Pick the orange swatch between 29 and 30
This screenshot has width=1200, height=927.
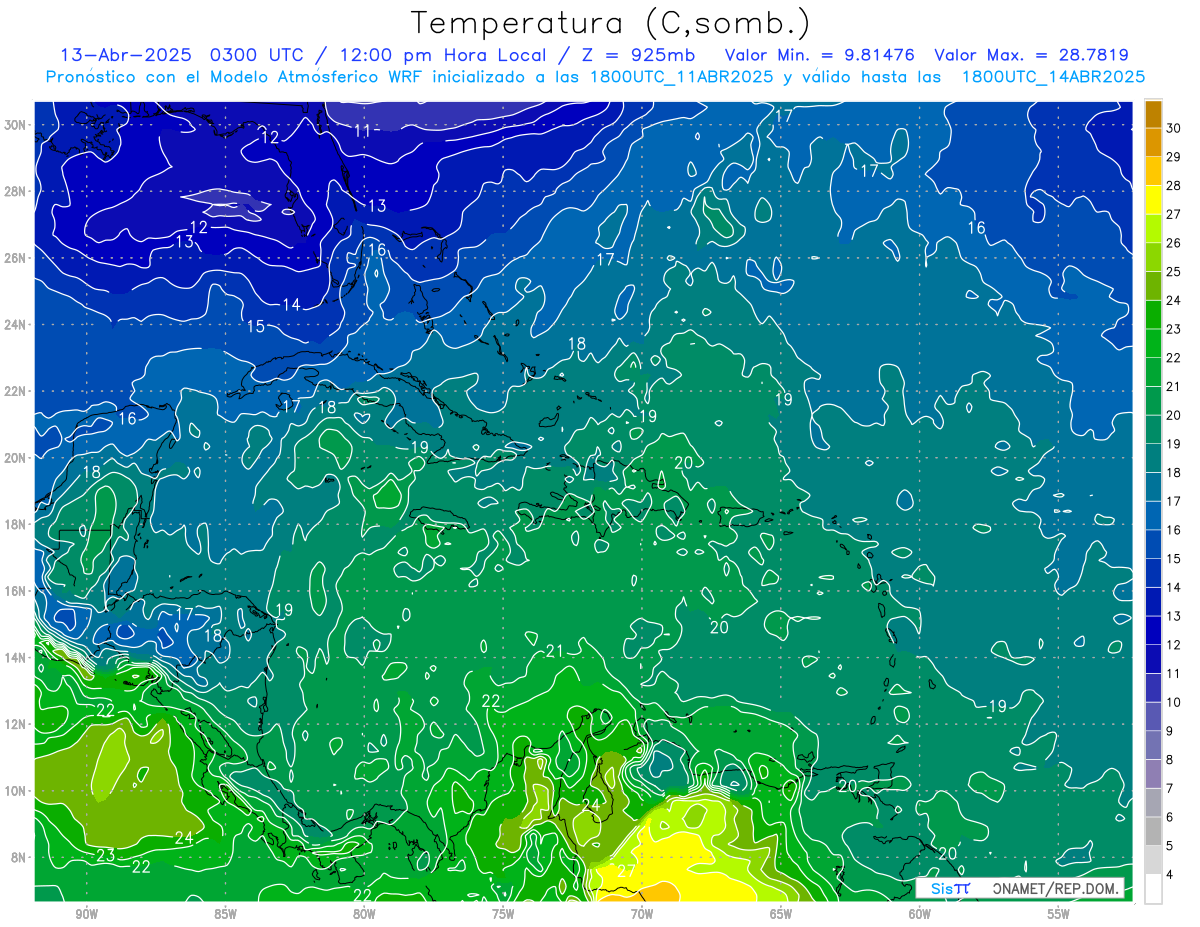coord(1153,142)
